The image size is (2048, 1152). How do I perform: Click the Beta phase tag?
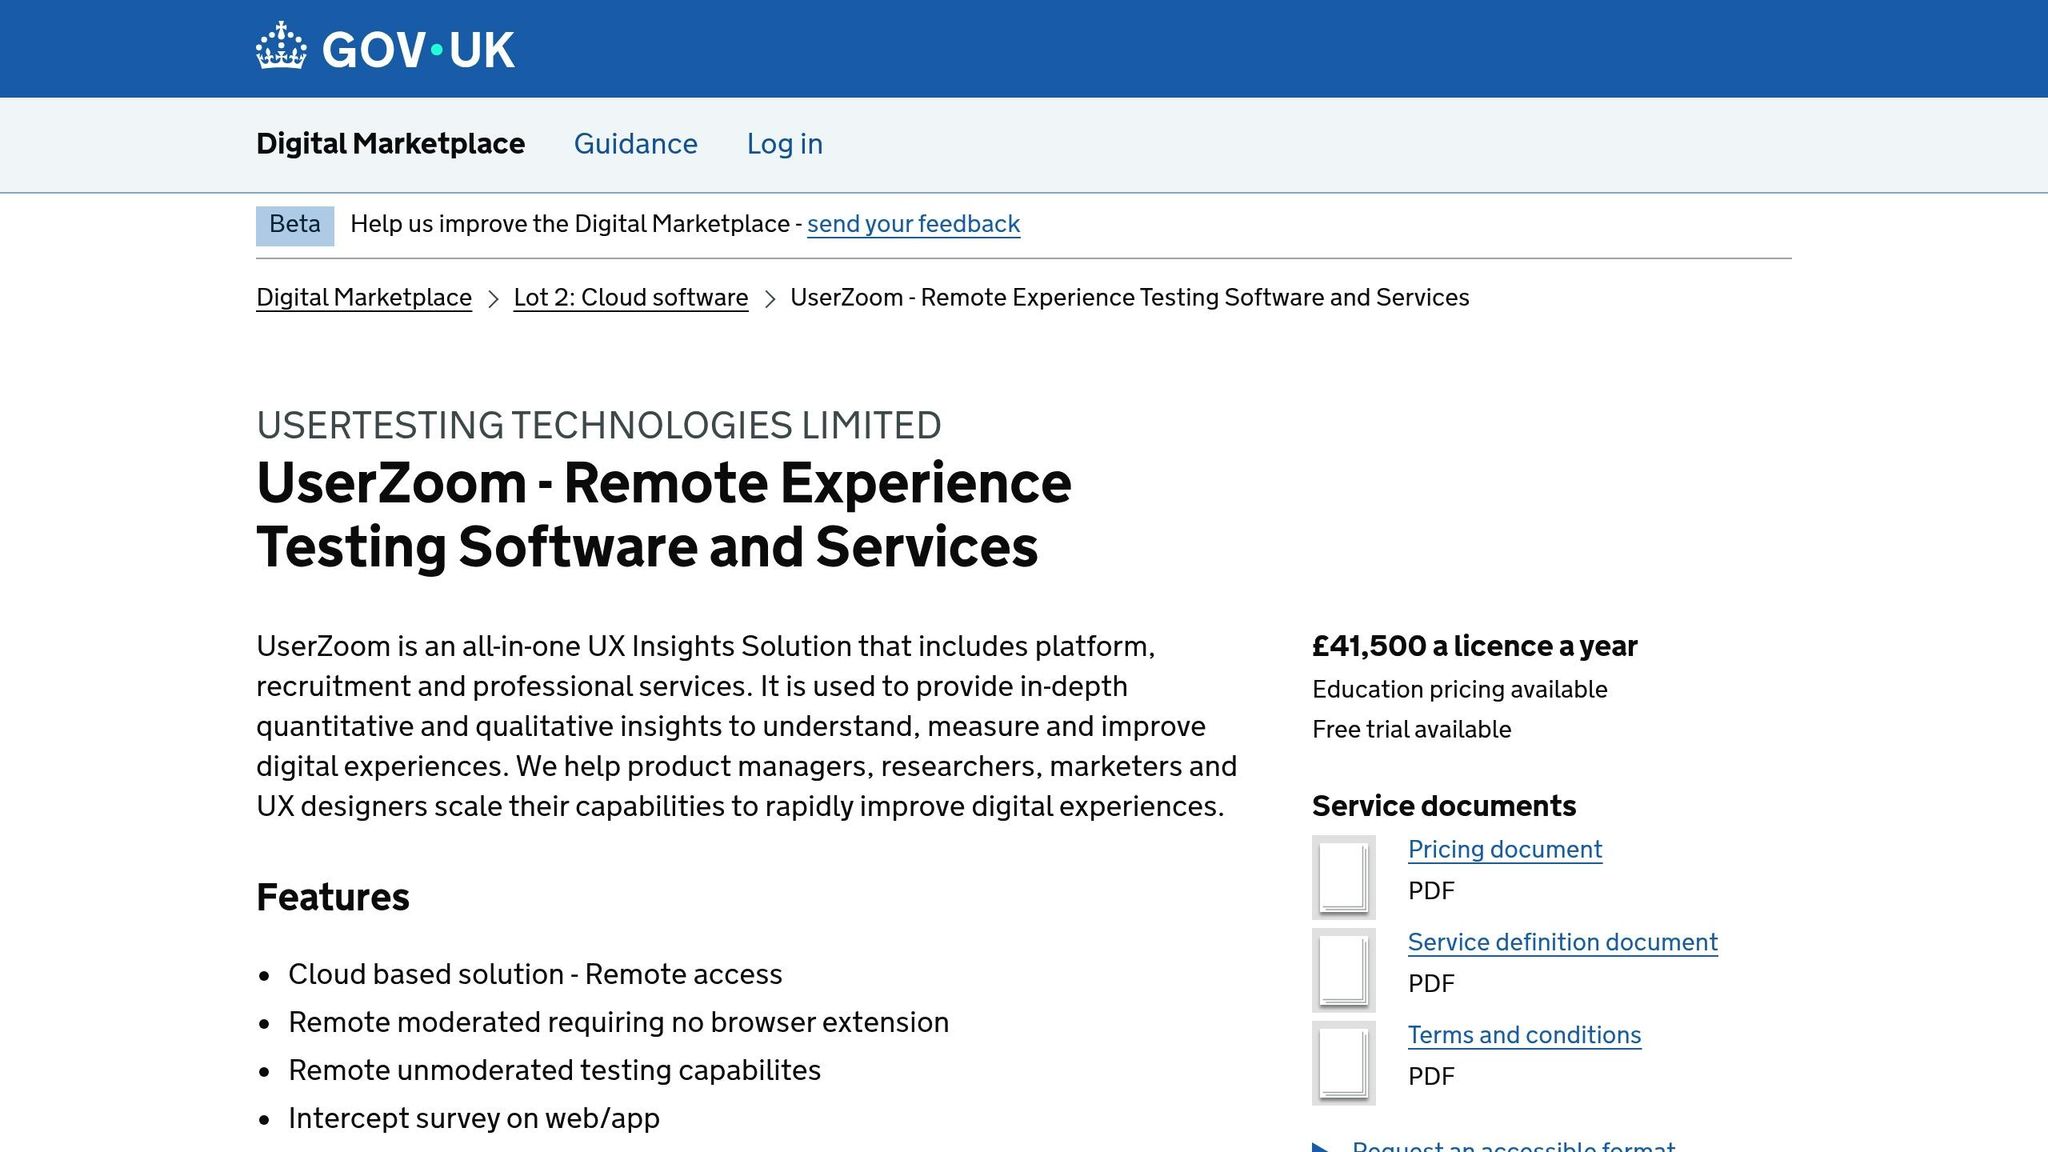click(x=295, y=225)
